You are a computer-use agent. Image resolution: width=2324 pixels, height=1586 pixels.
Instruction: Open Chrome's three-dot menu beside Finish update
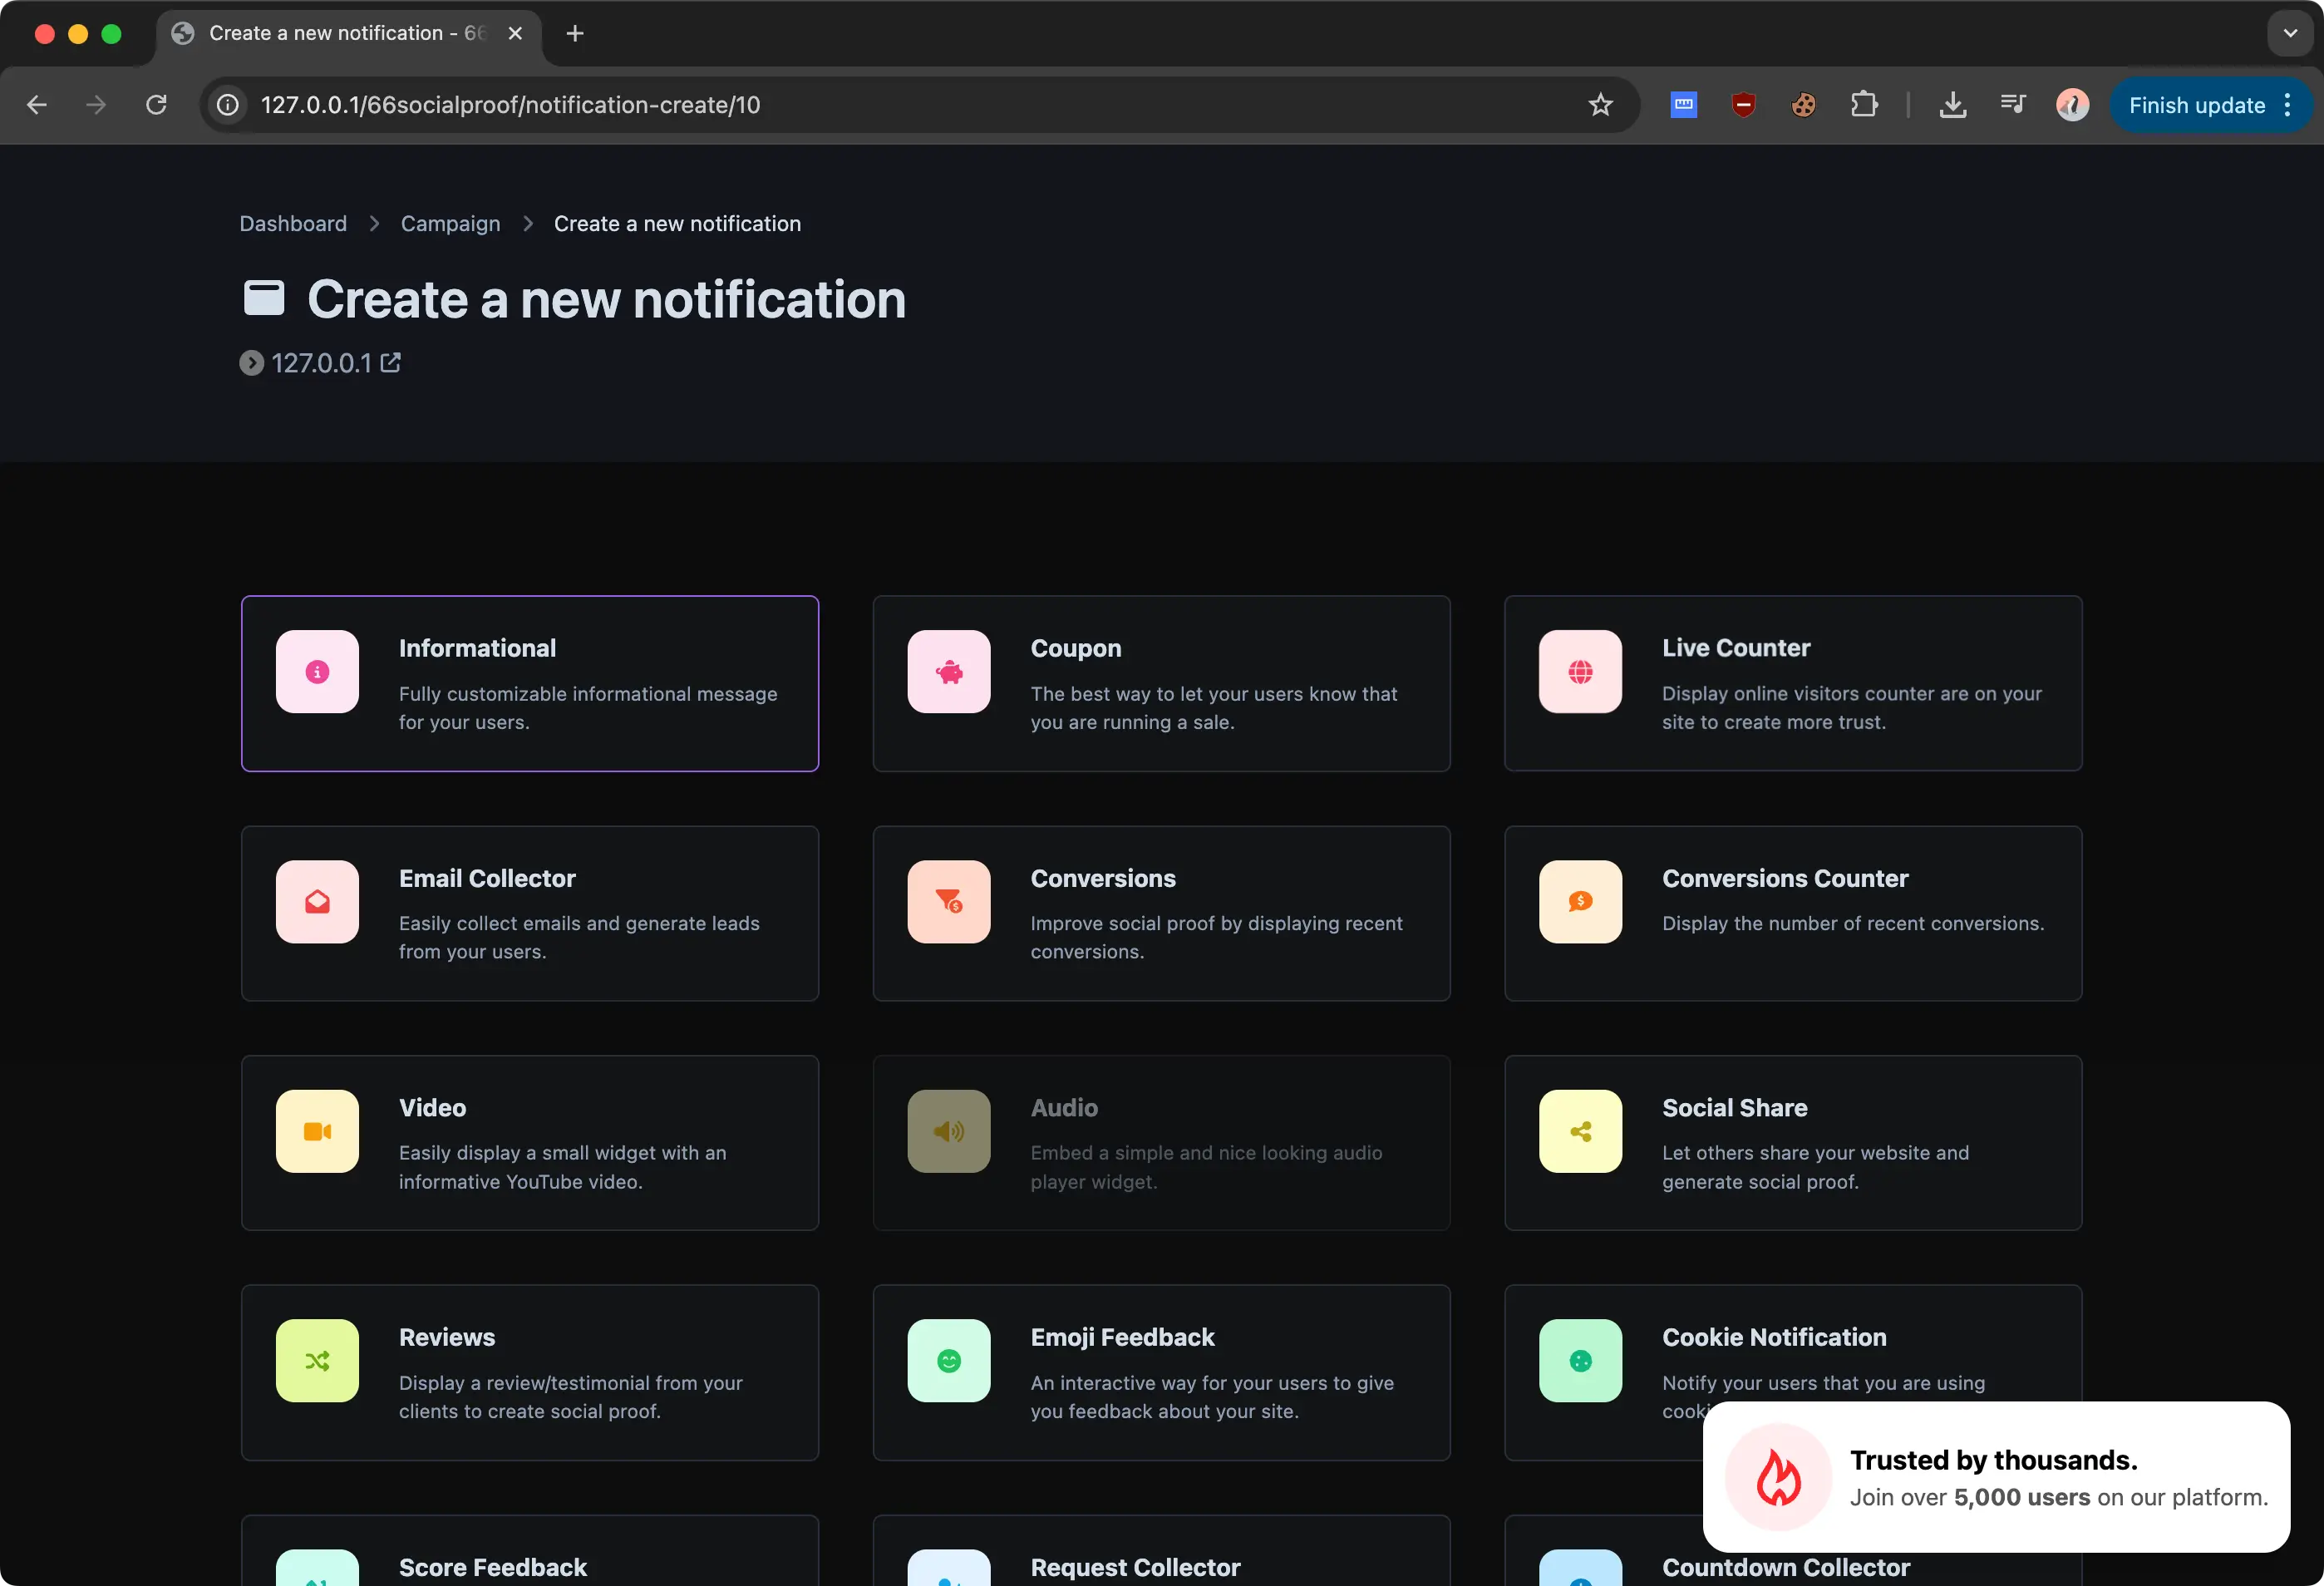[2287, 105]
